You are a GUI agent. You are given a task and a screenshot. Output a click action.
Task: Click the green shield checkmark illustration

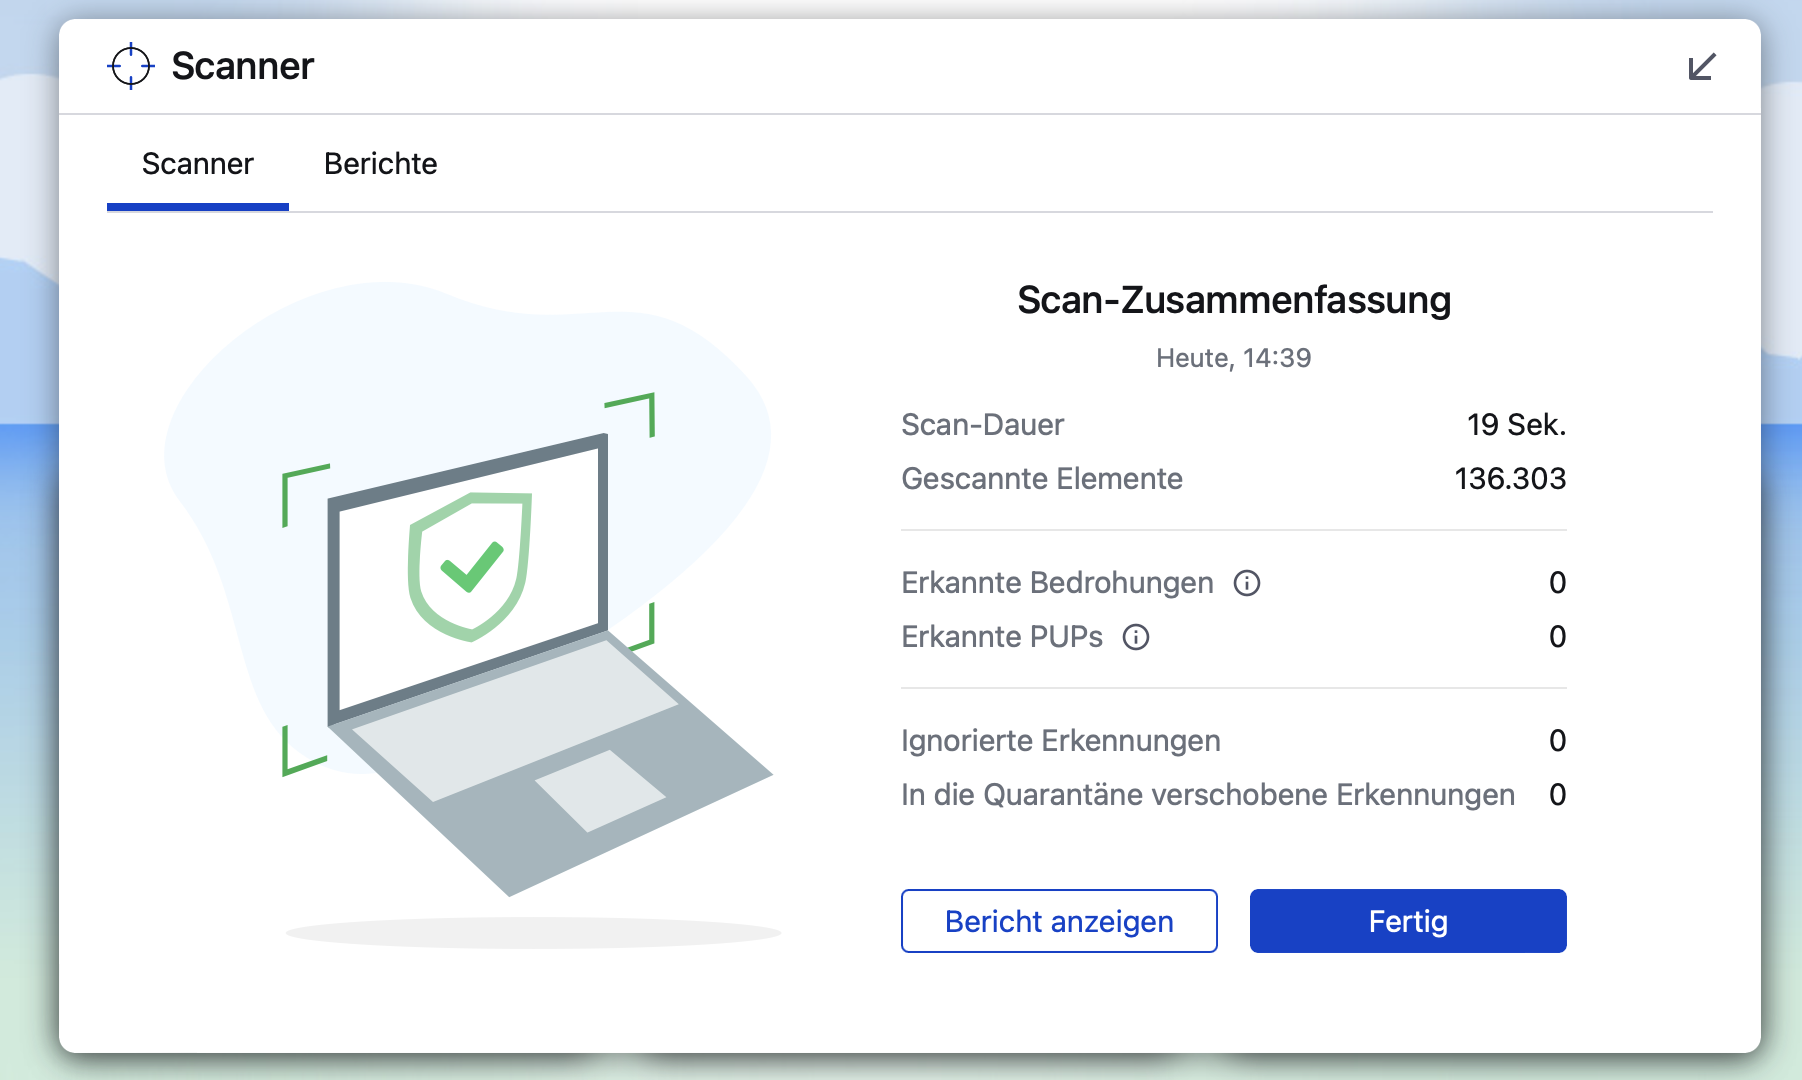pos(469,566)
